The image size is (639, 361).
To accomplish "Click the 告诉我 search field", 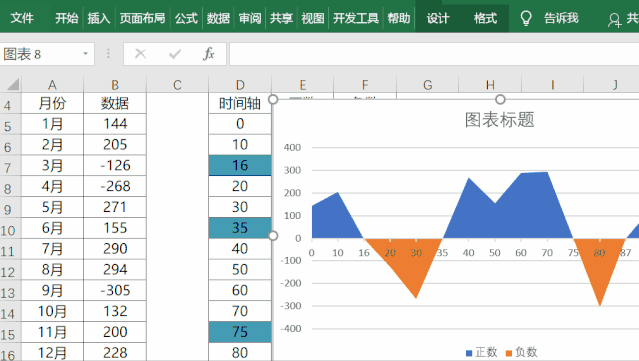I will click(561, 18).
